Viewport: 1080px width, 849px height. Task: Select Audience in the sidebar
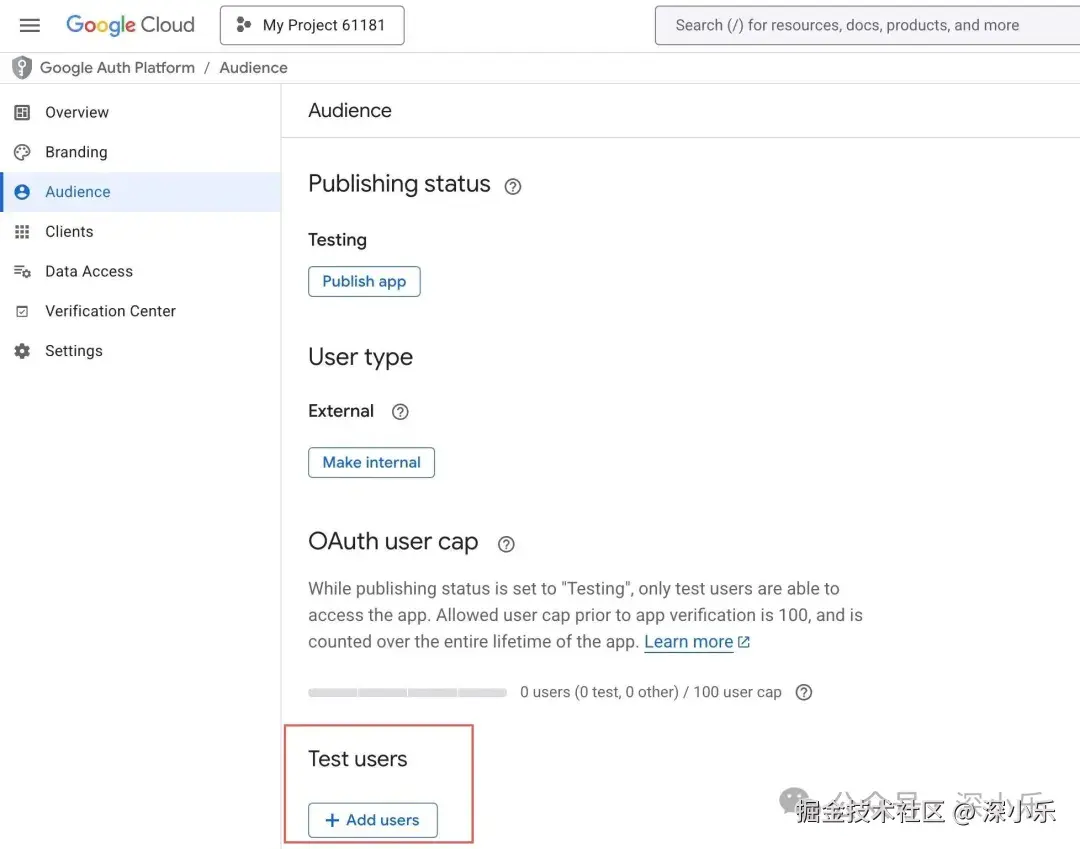[x=78, y=192]
